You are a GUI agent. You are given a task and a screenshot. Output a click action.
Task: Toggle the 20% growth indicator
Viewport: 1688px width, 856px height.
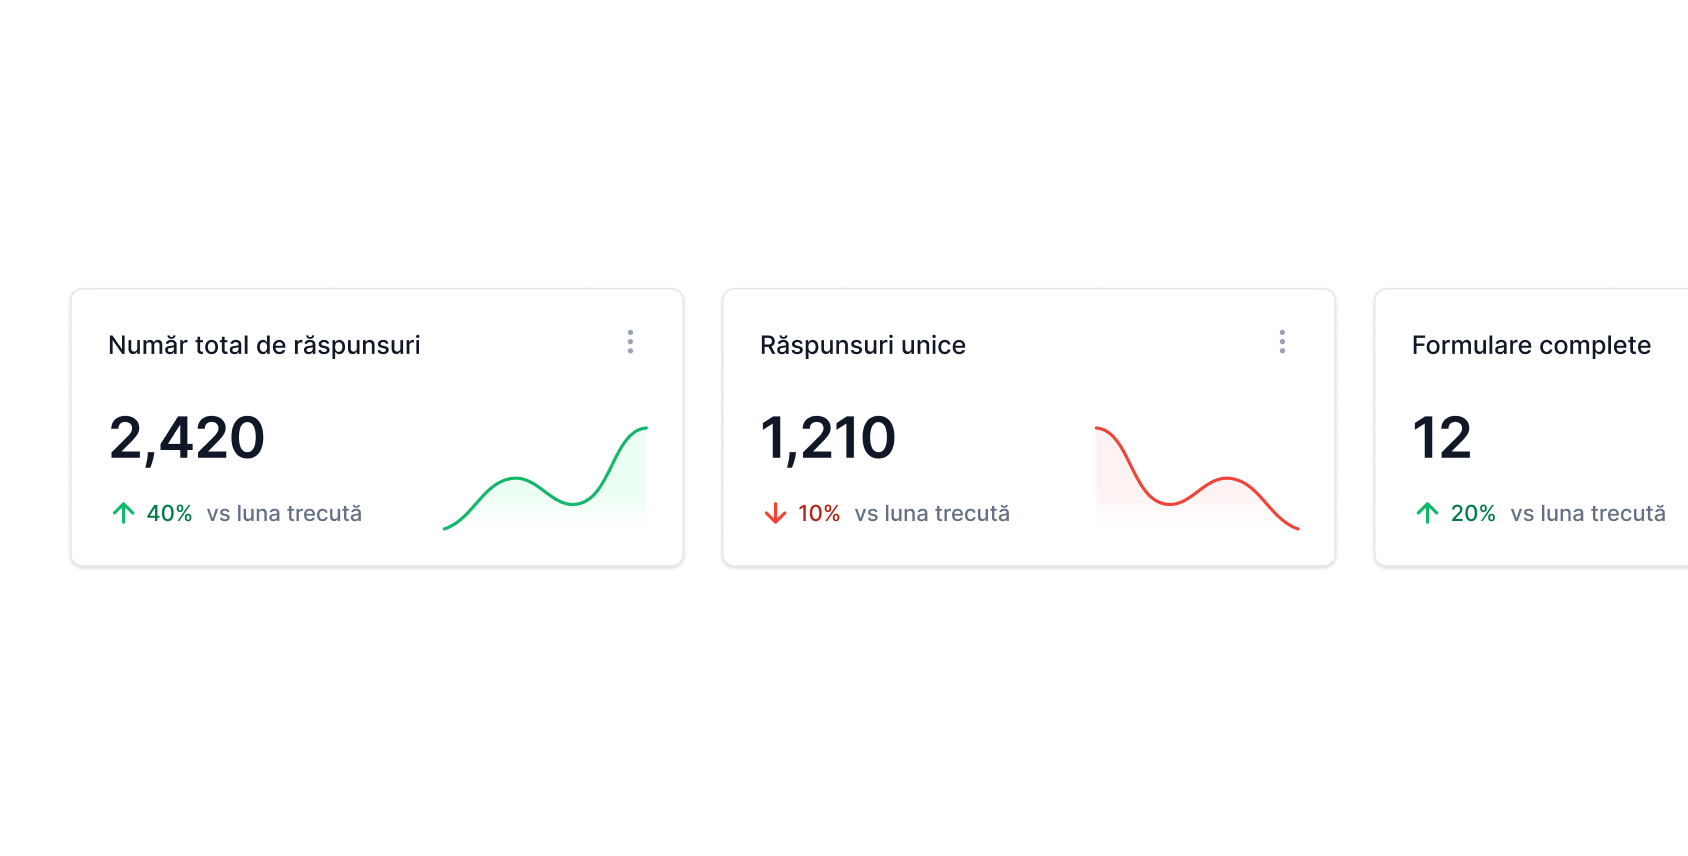point(1474,513)
